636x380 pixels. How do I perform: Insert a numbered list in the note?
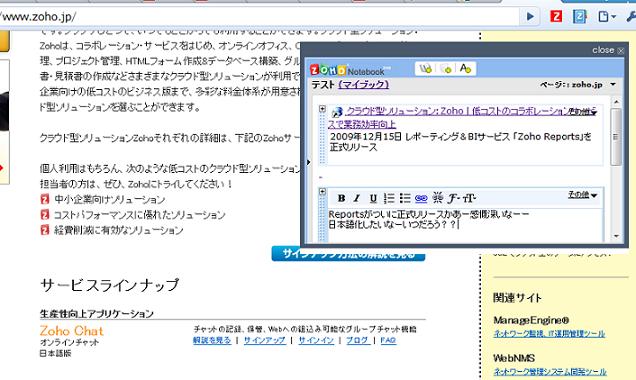[389, 198]
